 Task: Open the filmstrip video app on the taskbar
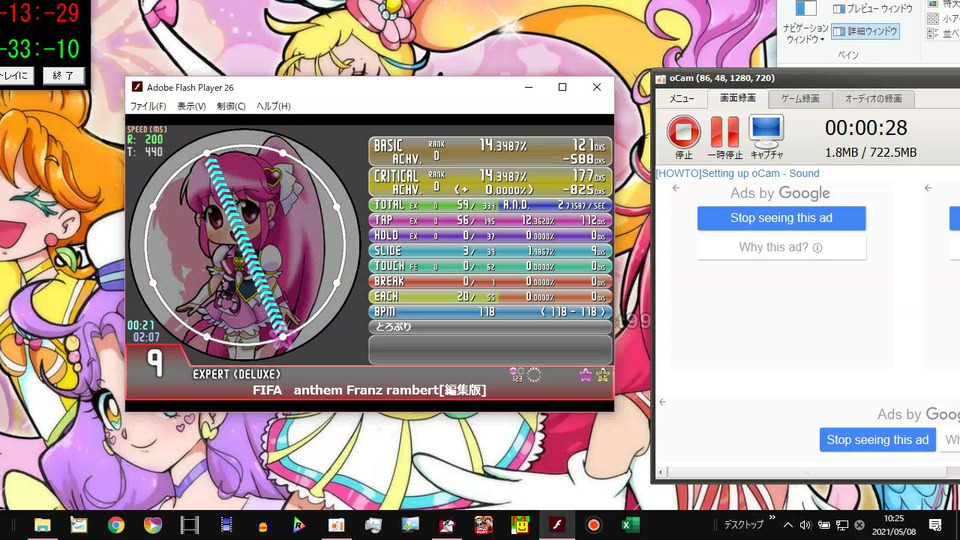[190, 525]
